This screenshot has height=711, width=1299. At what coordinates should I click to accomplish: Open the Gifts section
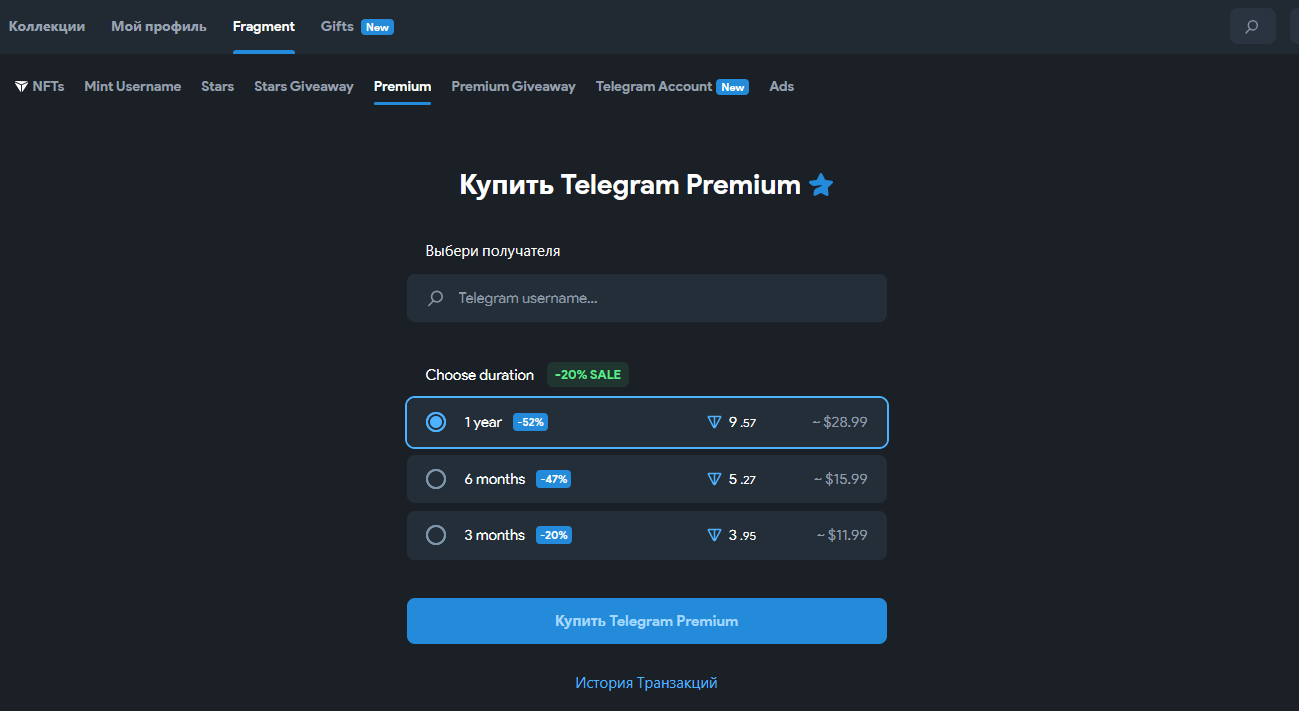pos(337,26)
